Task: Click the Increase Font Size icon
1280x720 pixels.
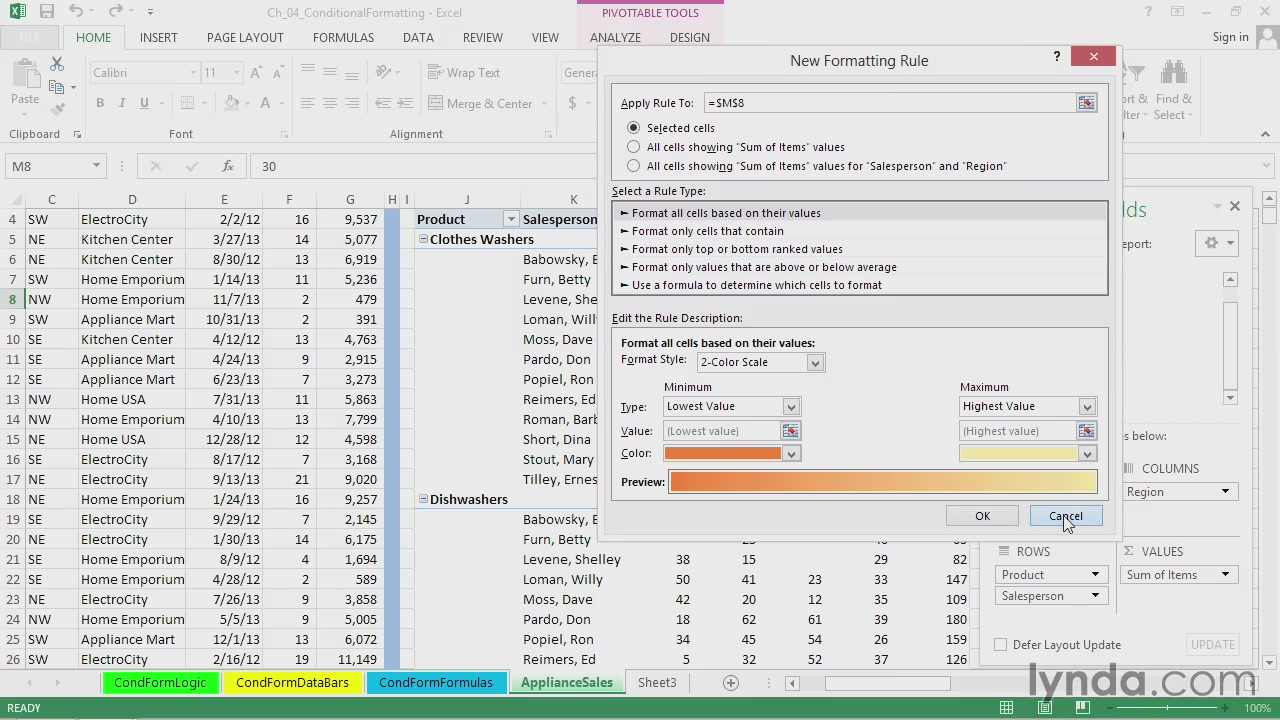Action: [x=257, y=73]
